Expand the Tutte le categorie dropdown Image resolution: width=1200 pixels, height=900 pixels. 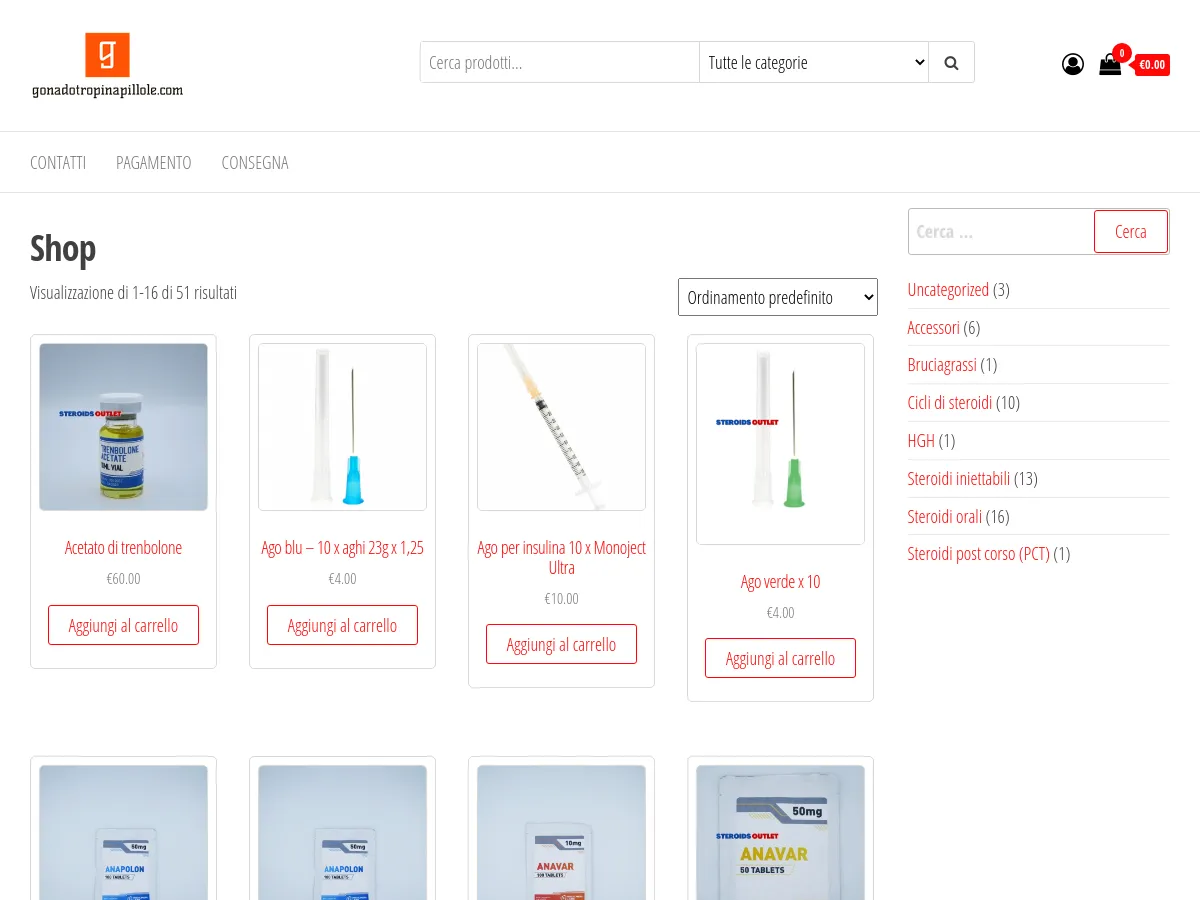click(x=813, y=63)
